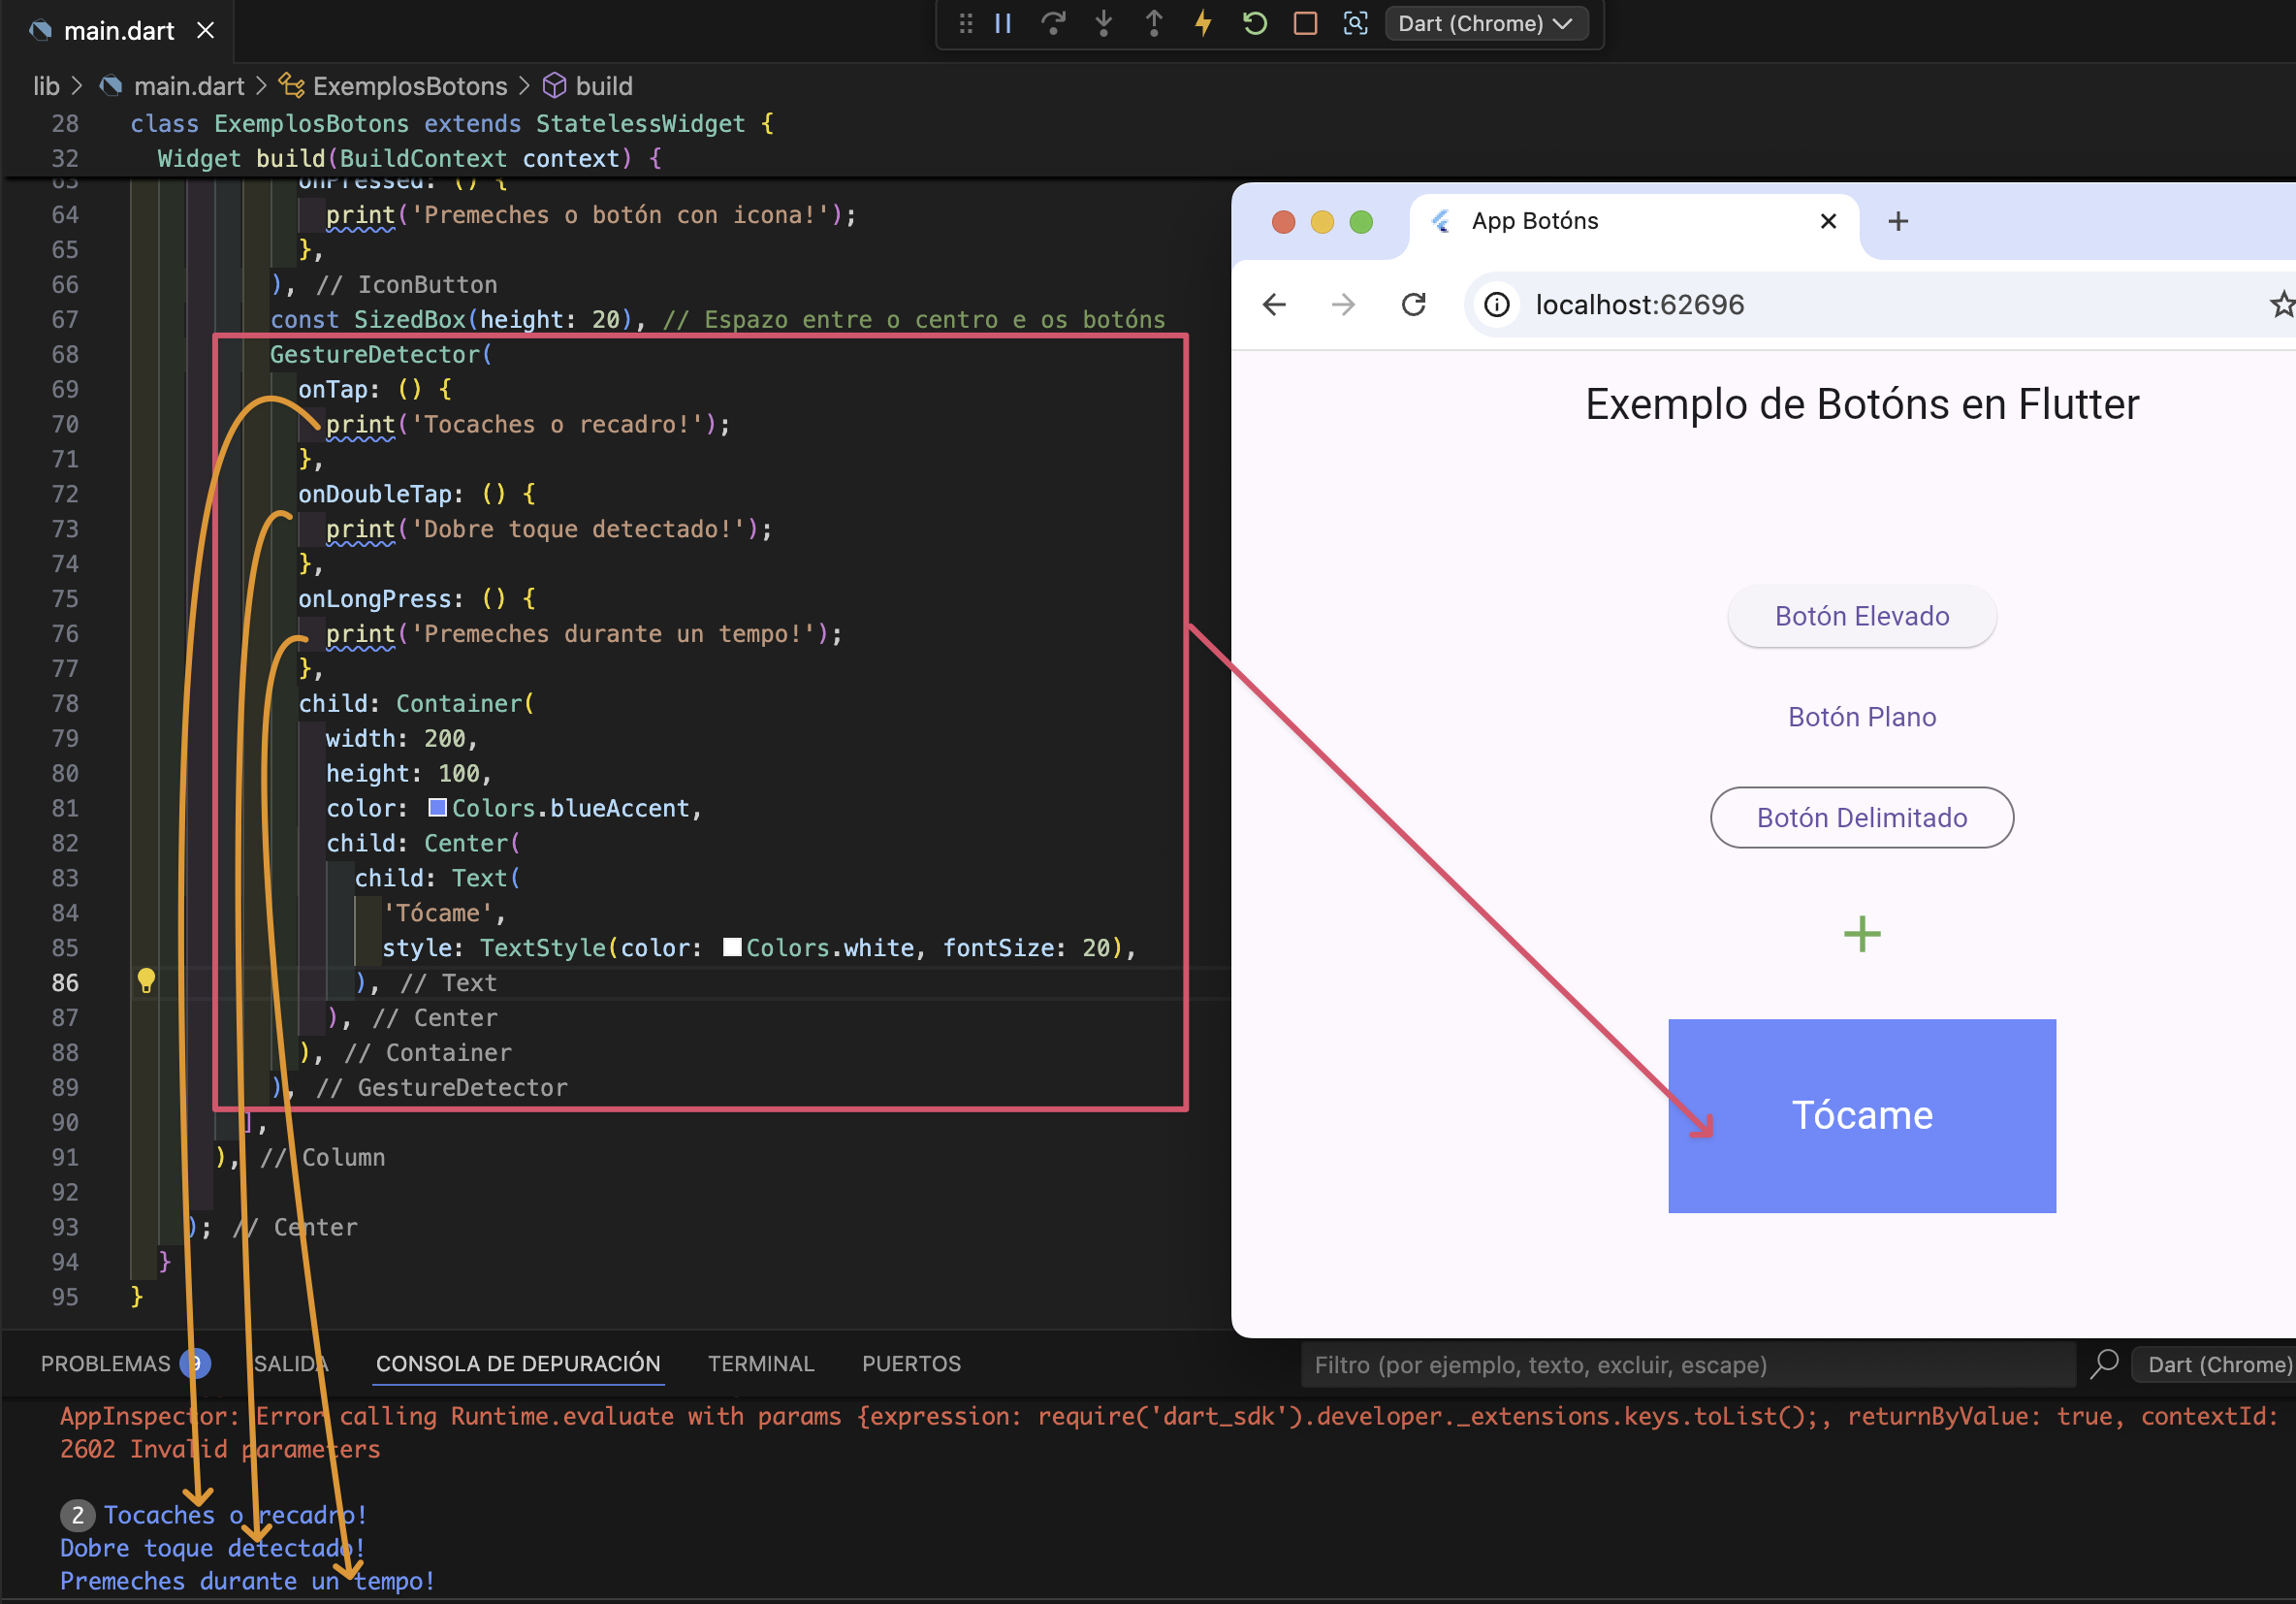
Task: Click the blueAccent color swatch in the code
Action: coord(437,807)
